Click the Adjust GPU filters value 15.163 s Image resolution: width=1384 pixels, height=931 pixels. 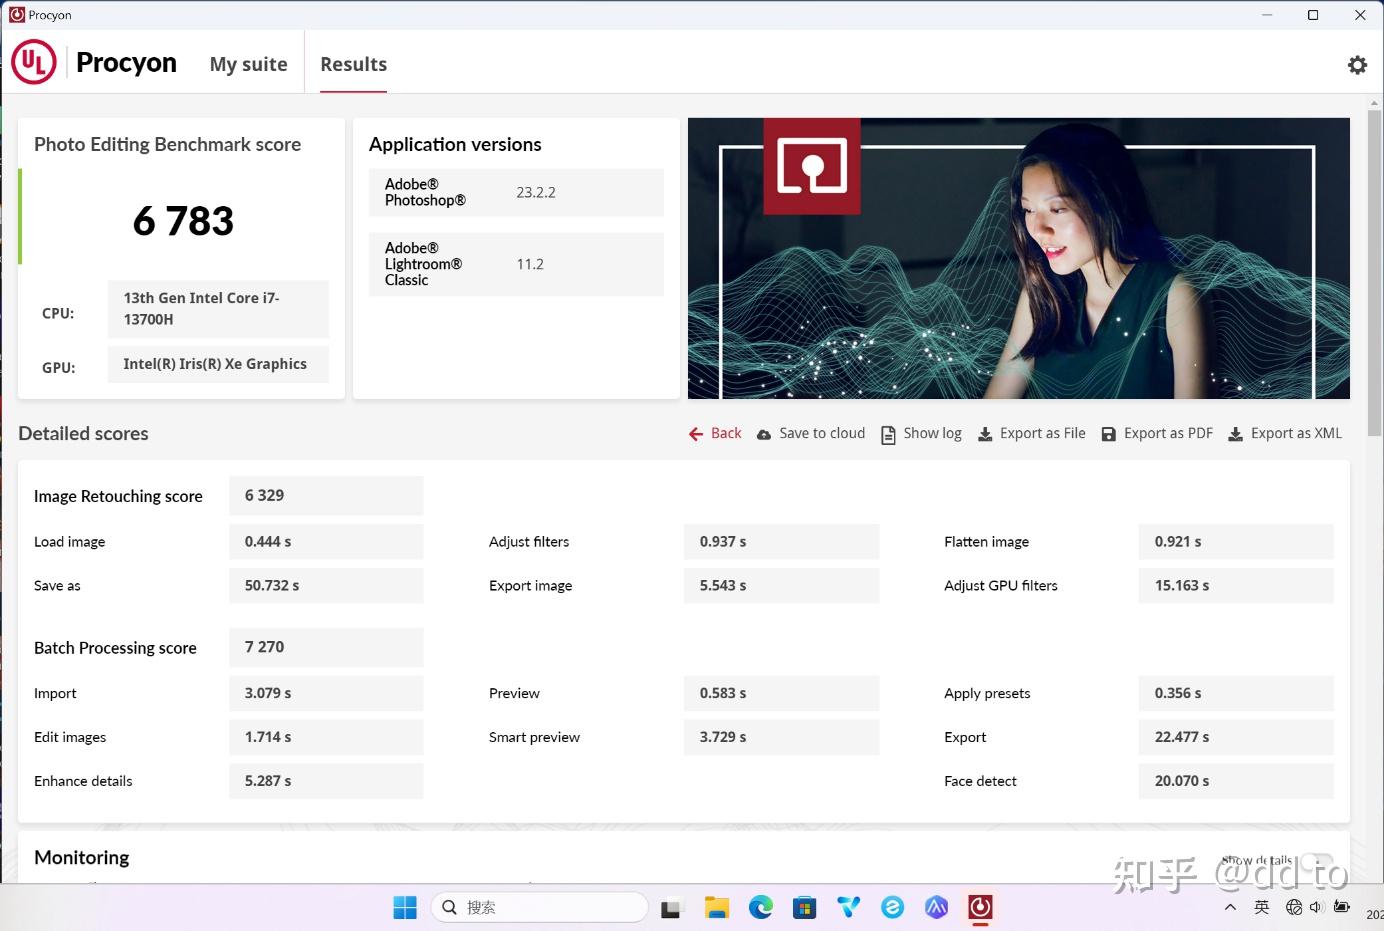1236,585
